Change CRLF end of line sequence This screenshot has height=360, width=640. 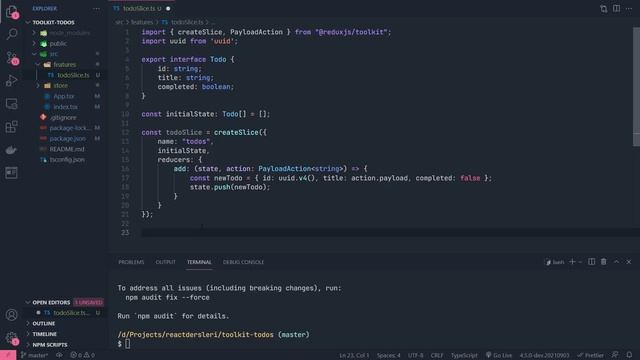click(437, 355)
